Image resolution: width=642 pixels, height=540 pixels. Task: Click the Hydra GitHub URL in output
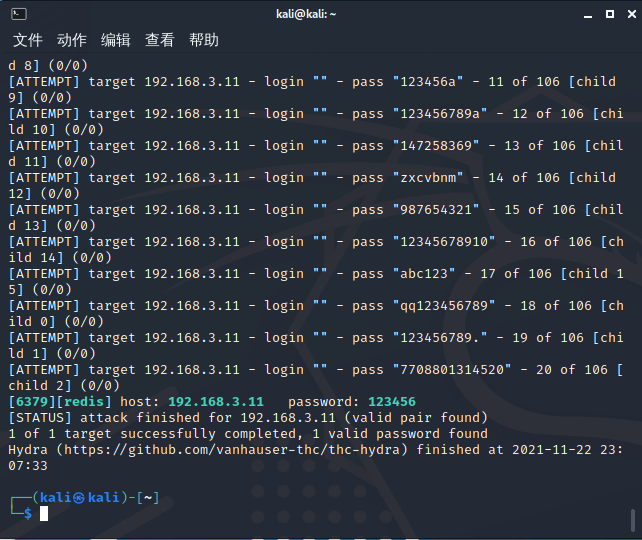click(232, 450)
